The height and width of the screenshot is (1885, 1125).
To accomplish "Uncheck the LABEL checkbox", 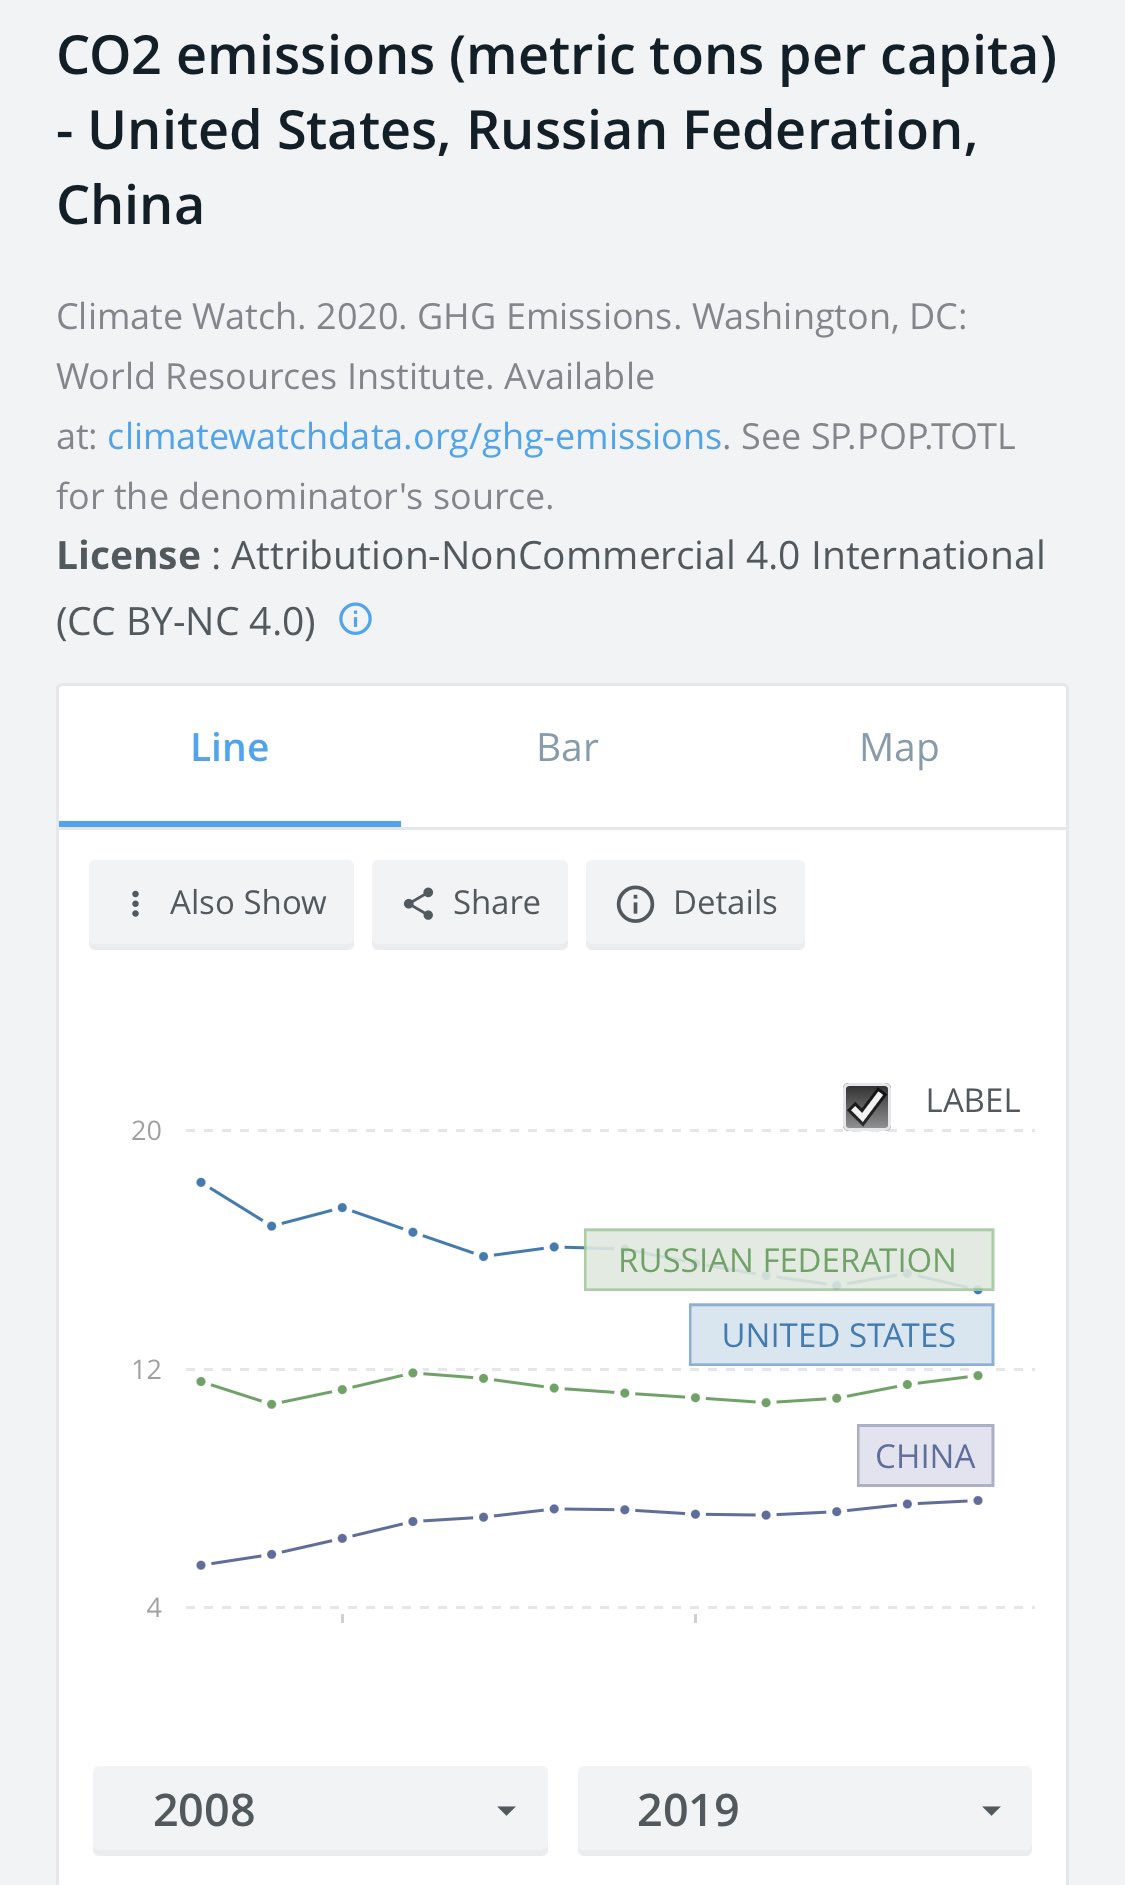I will pos(866,1106).
